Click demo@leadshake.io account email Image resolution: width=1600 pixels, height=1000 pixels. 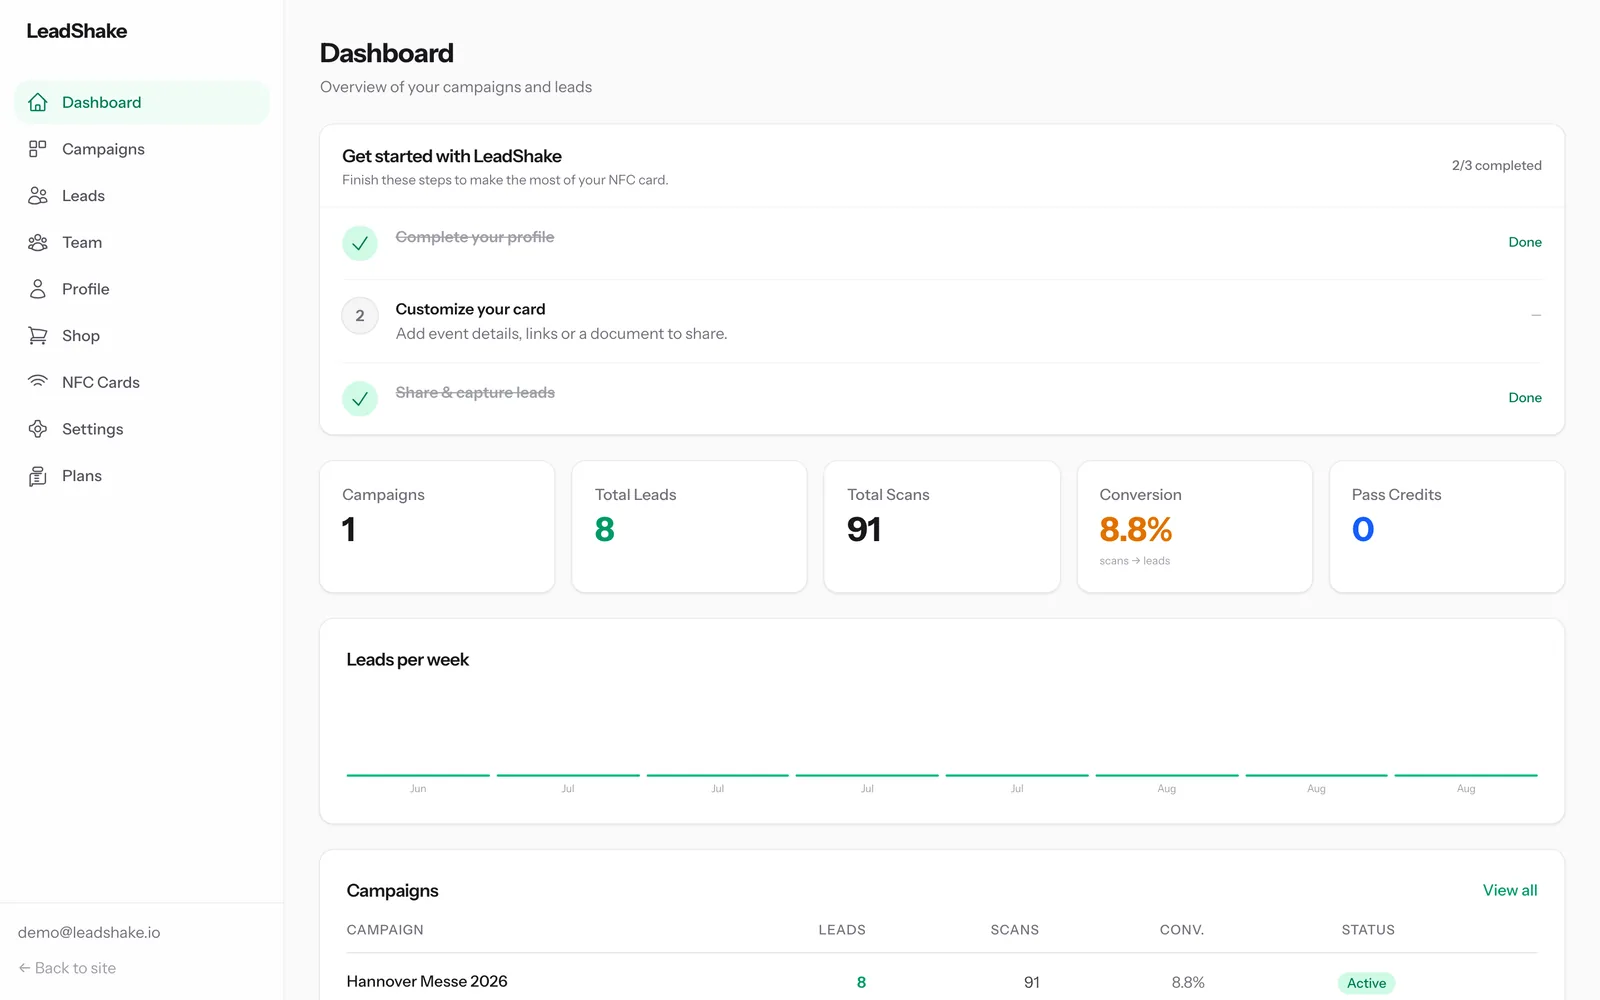coord(89,932)
